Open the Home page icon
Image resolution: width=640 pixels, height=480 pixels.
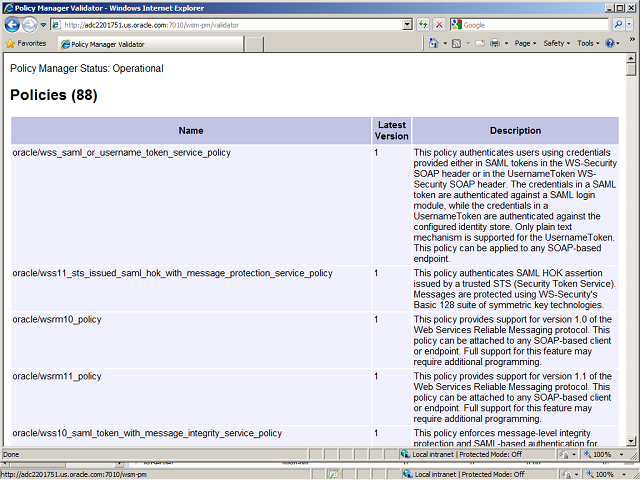pos(435,44)
